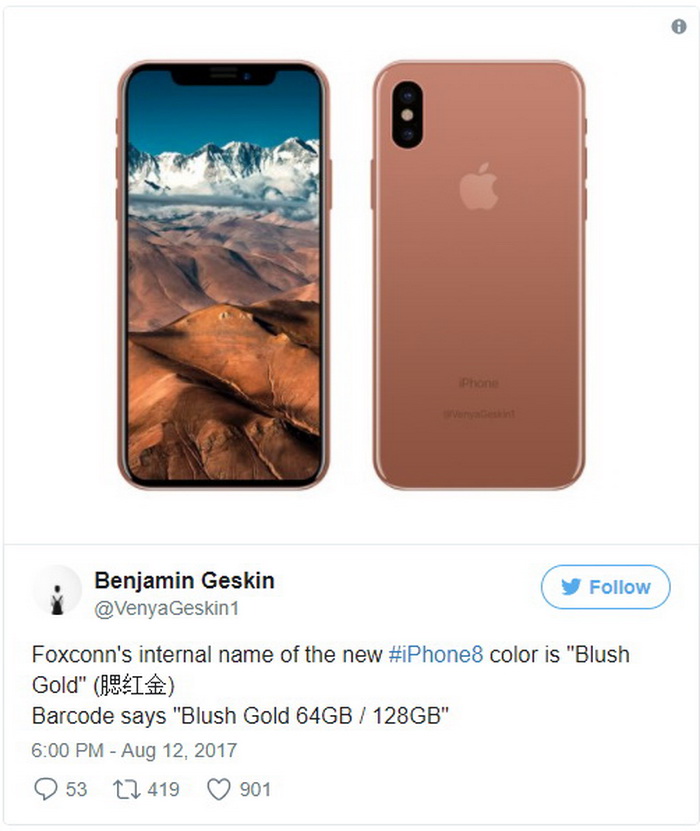Click the reply speech bubble icon
This screenshot has width=700, height=831.
[46, 789]
